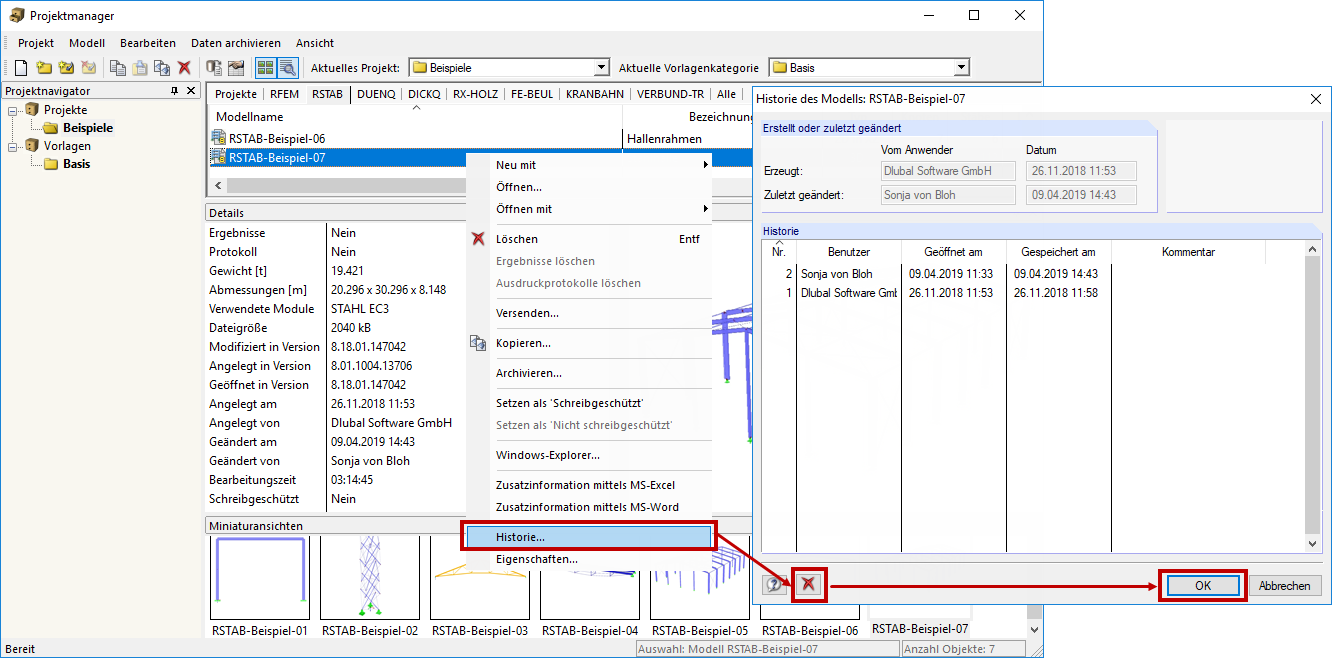Pin the Projektnavigator panel

tap(173, 89)
